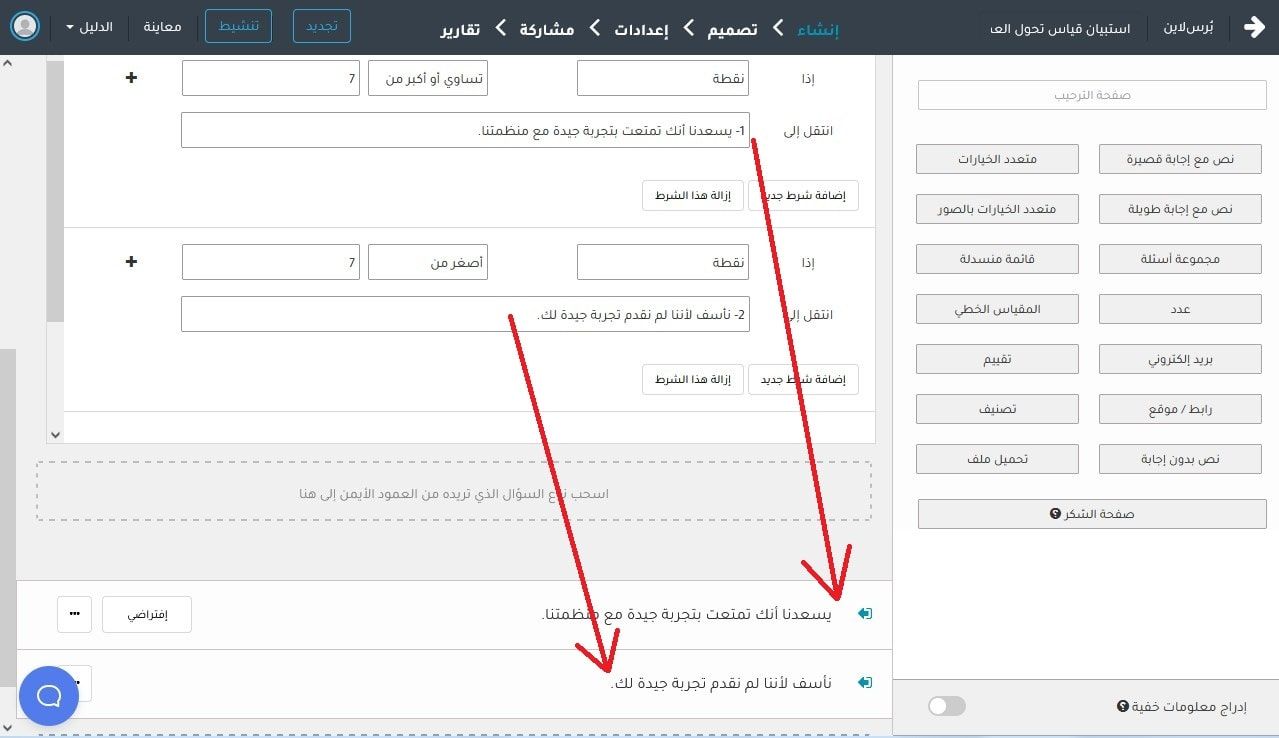Click value field 7 in 'تساوي أو أكبر من' row
The image size is (1279, 738).
click(271, 79)
